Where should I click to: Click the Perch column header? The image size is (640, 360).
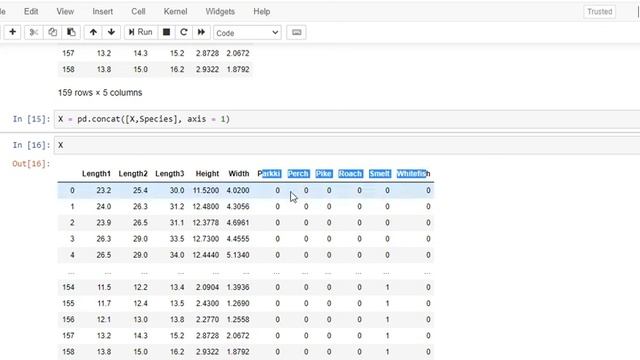(298, 173)
